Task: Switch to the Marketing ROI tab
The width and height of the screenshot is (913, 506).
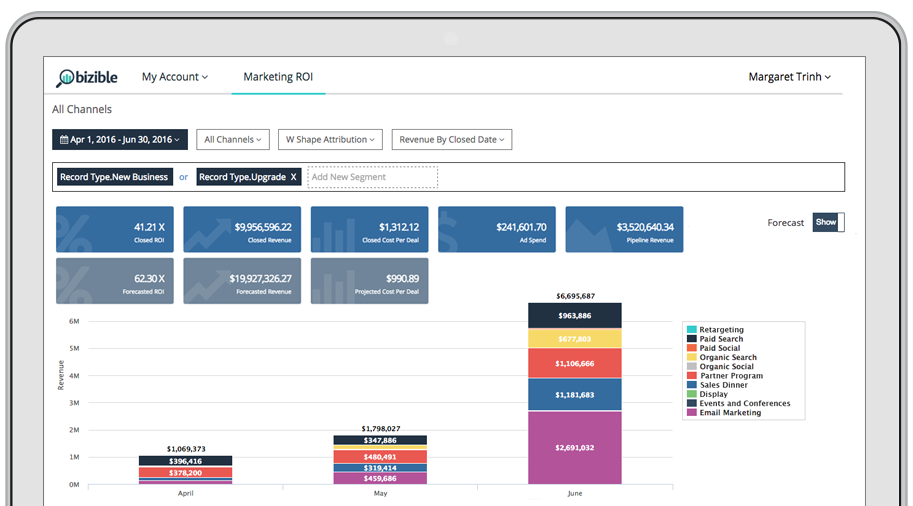Action: 278,77
